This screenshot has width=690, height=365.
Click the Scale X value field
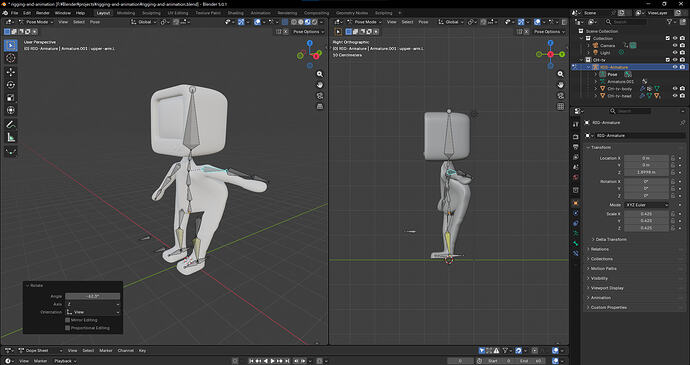tap(646, 214)
